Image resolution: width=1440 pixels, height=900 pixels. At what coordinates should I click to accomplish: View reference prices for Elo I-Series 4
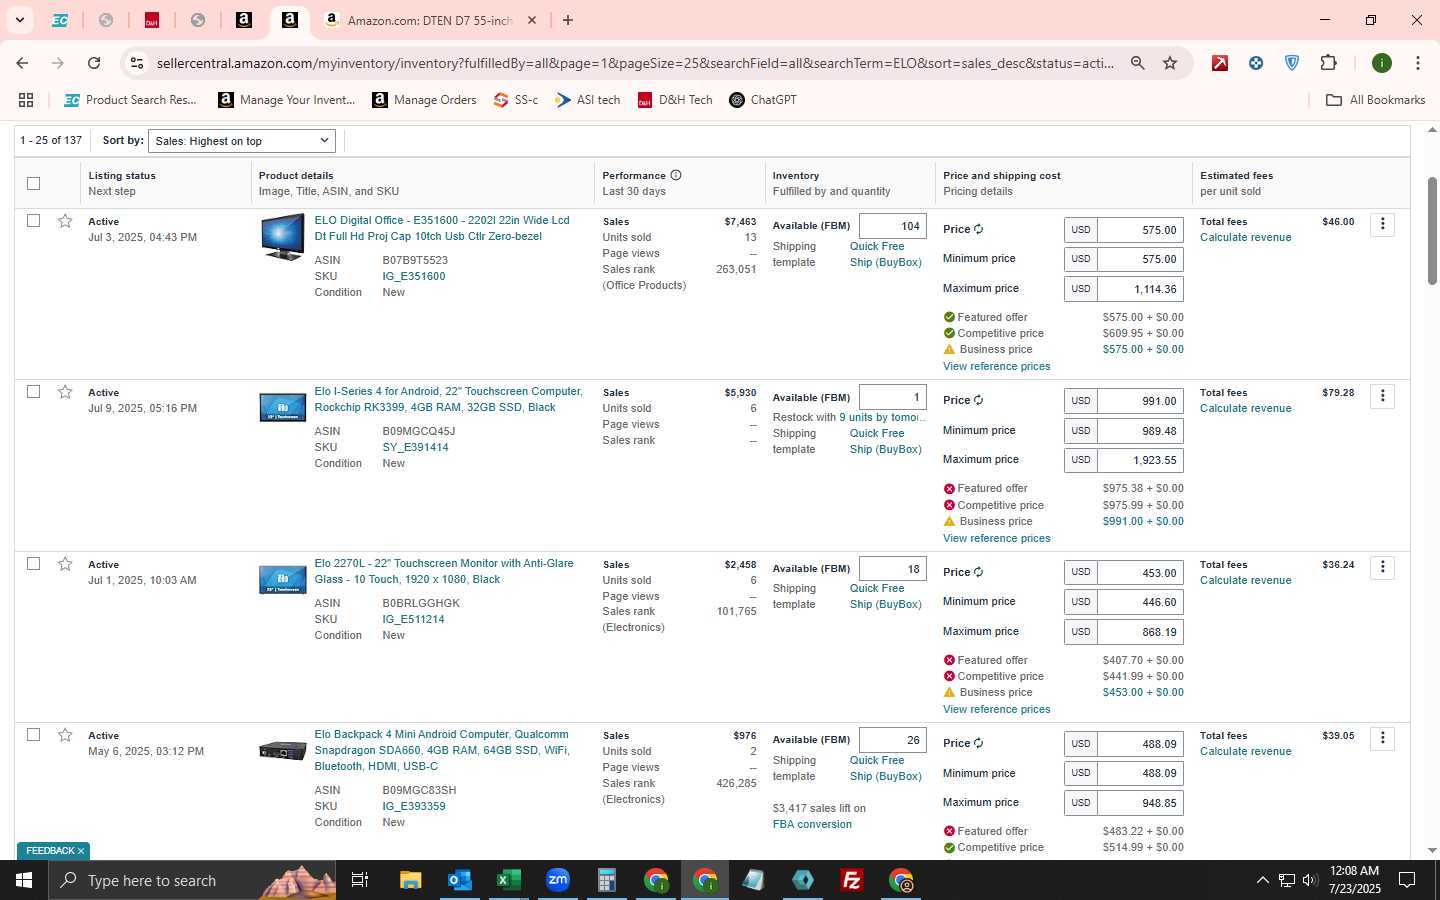996,538
